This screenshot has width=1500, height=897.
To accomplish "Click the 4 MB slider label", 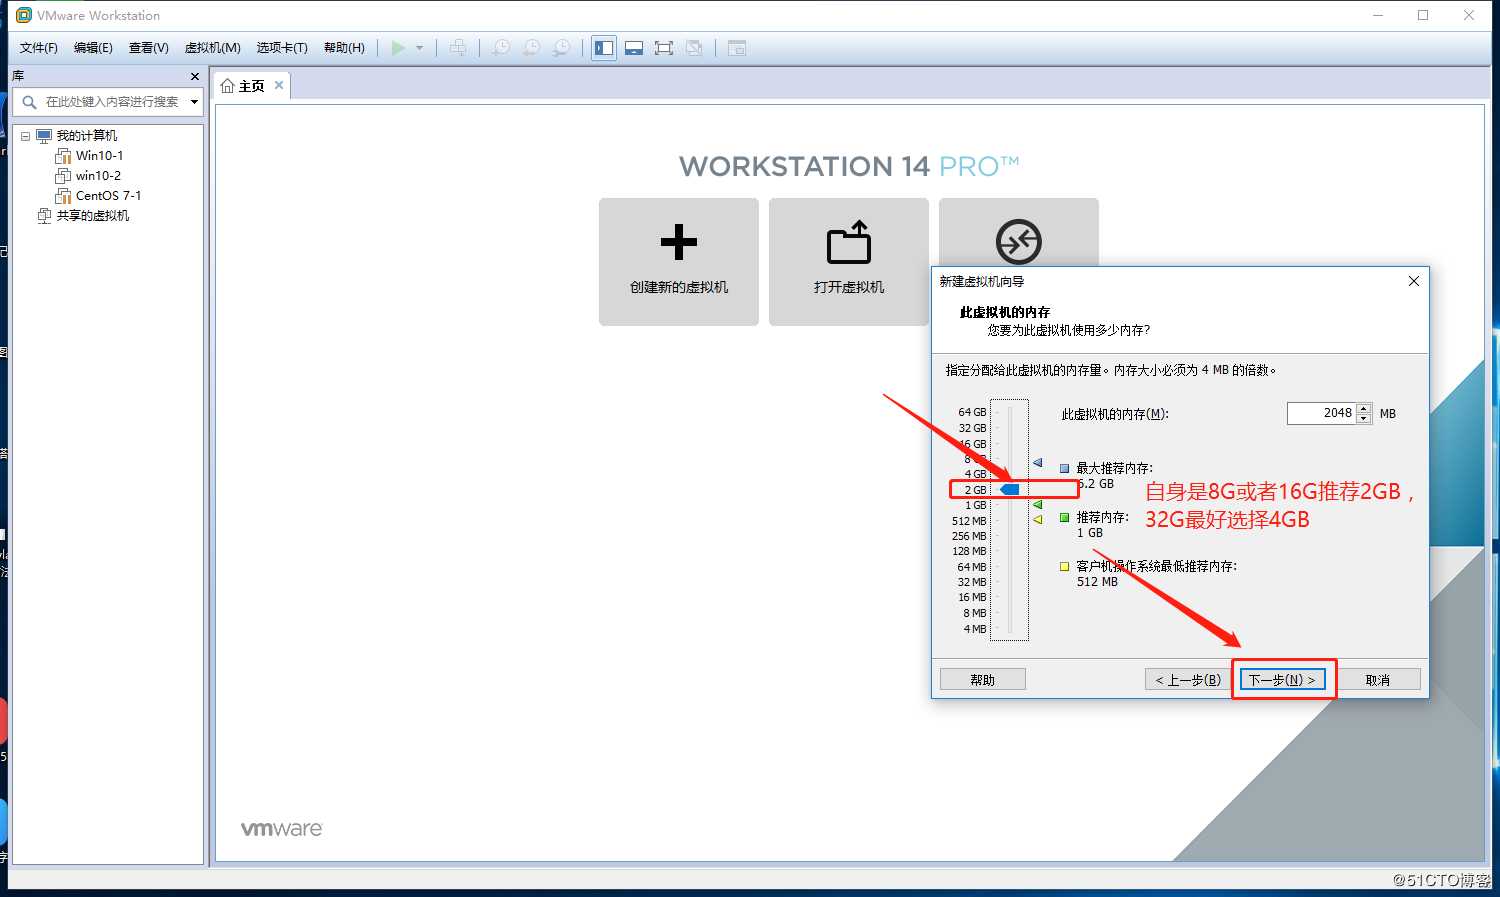I will coord(975,629).
